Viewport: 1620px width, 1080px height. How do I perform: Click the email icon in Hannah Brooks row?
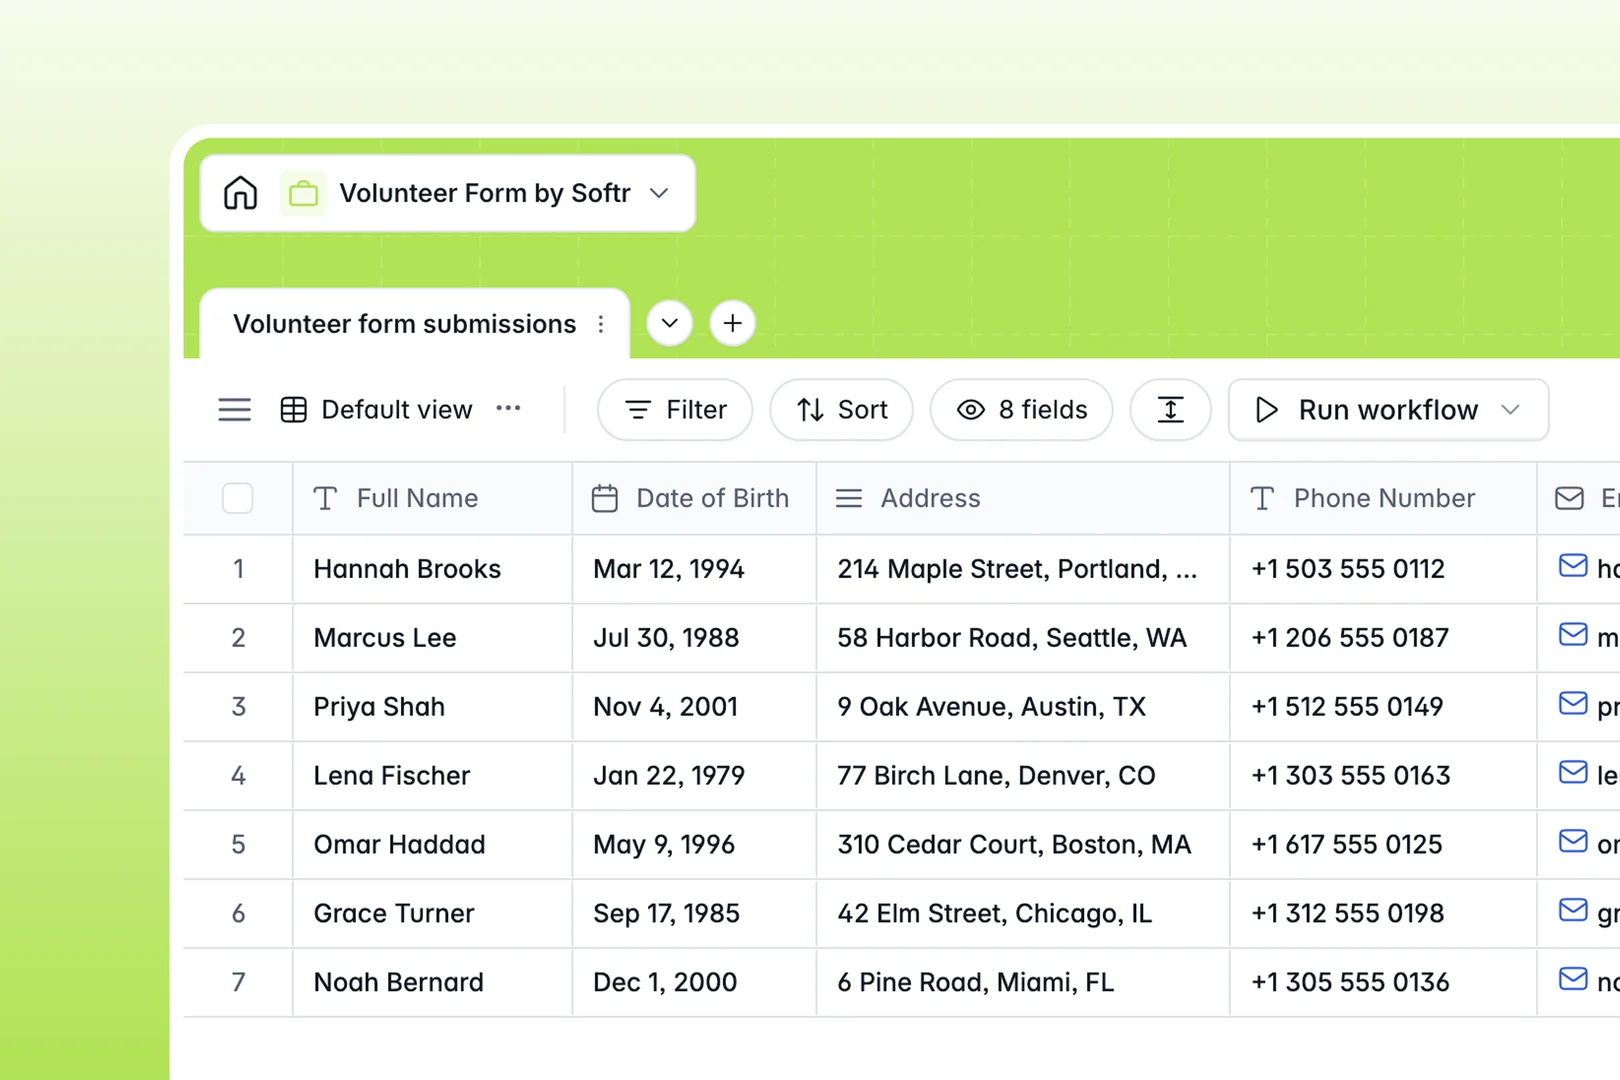click(x=1572, y=566)
